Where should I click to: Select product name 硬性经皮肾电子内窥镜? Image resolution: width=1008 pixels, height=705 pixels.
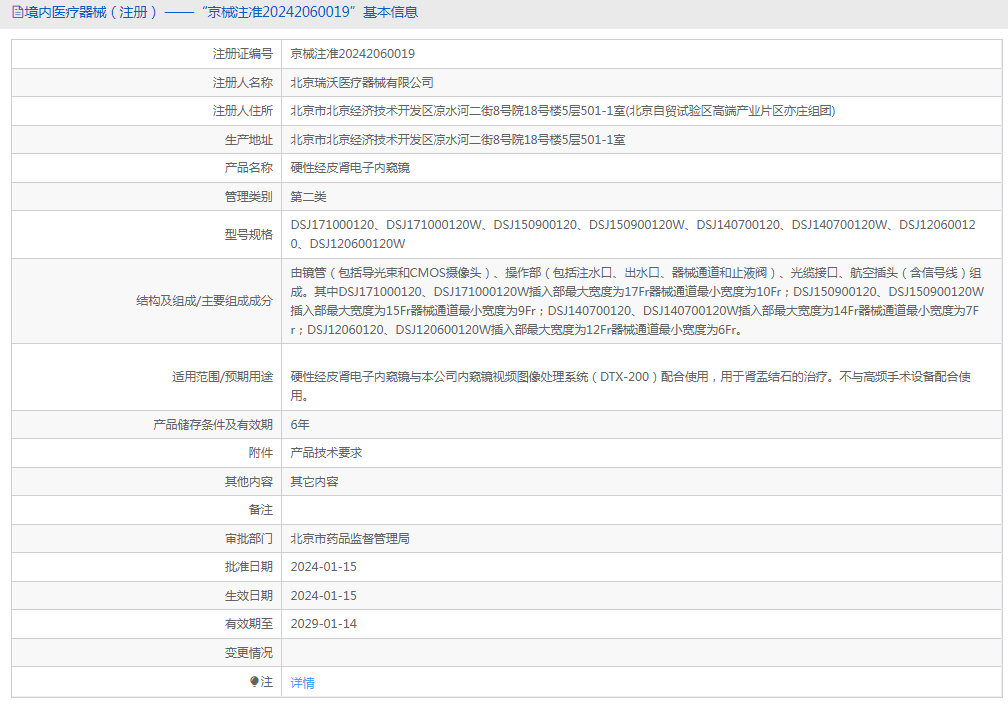point(350,168)
